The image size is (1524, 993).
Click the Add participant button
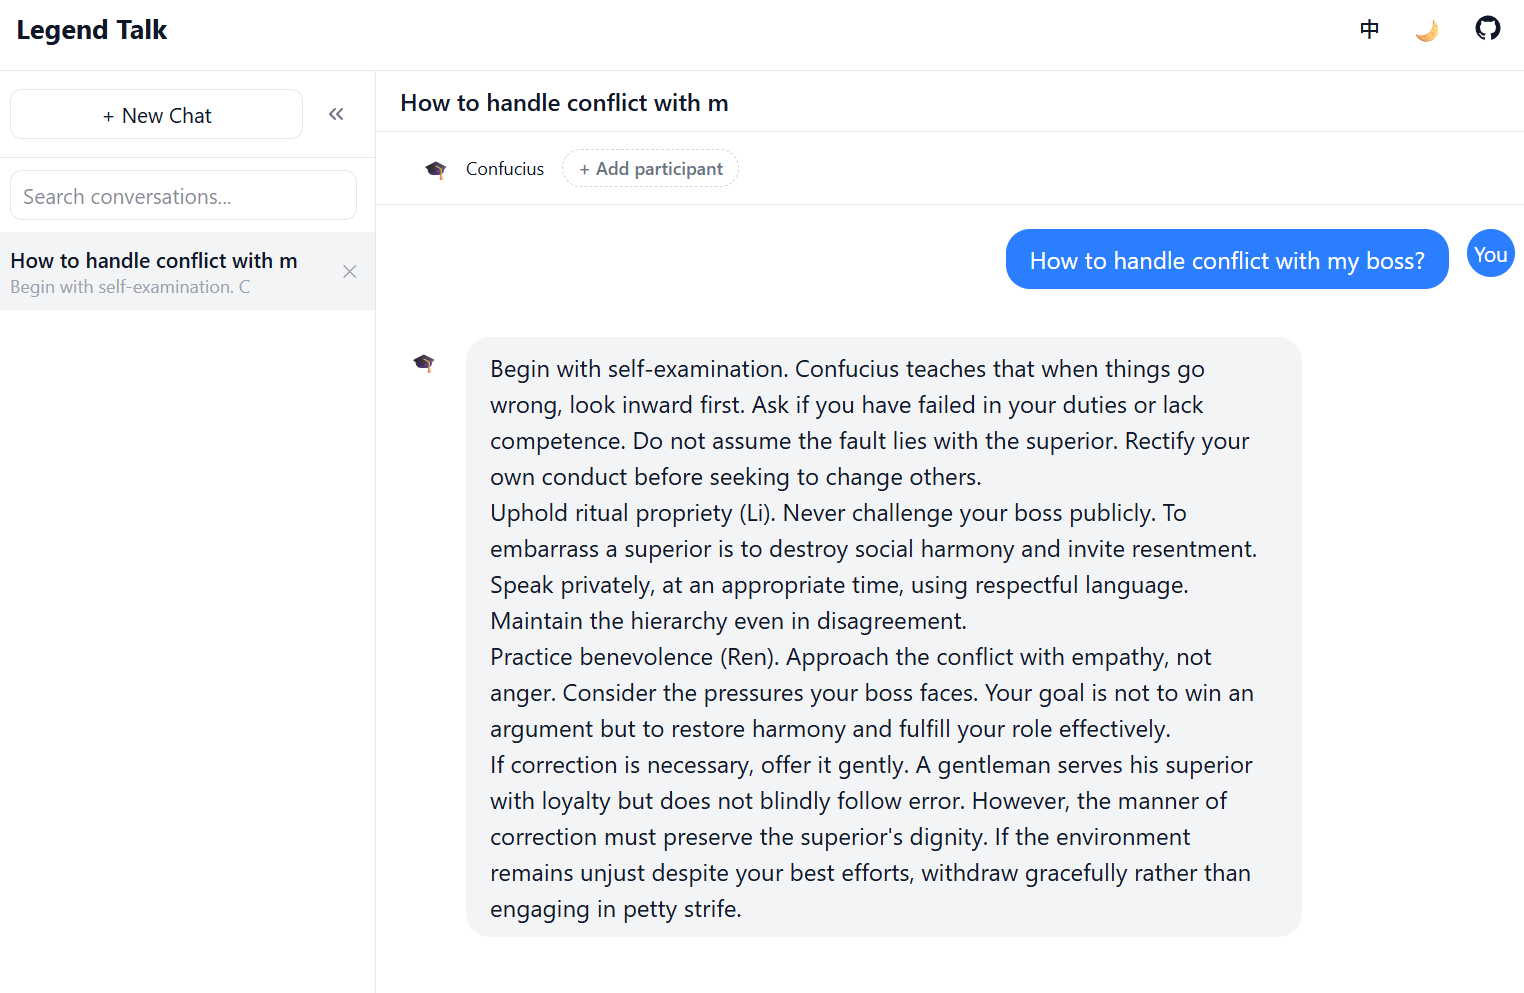click(651, 169)
